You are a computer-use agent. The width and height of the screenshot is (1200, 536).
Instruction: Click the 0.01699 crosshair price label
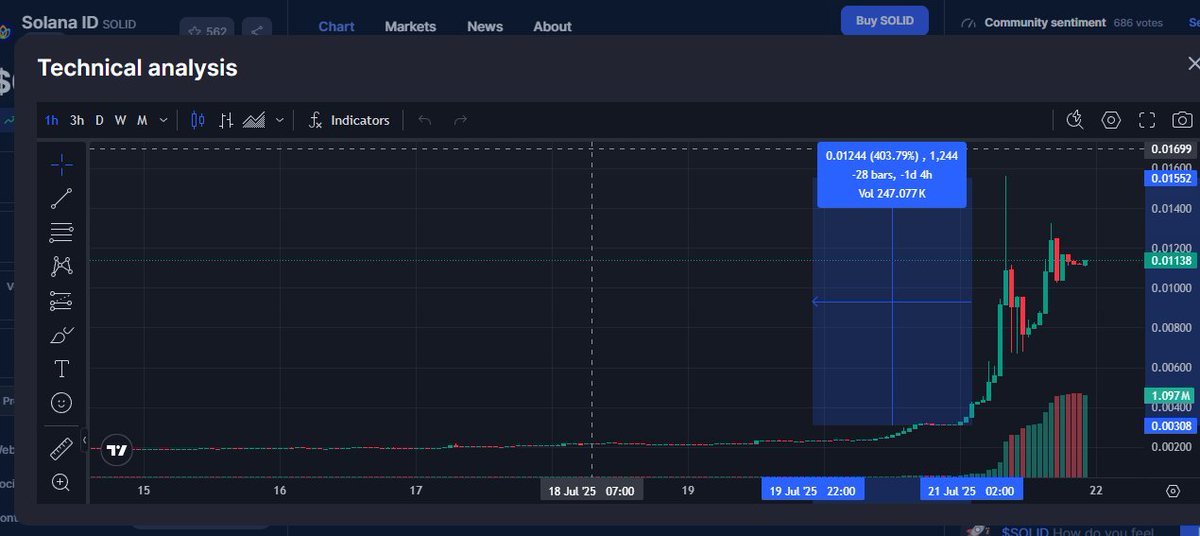1170,149
